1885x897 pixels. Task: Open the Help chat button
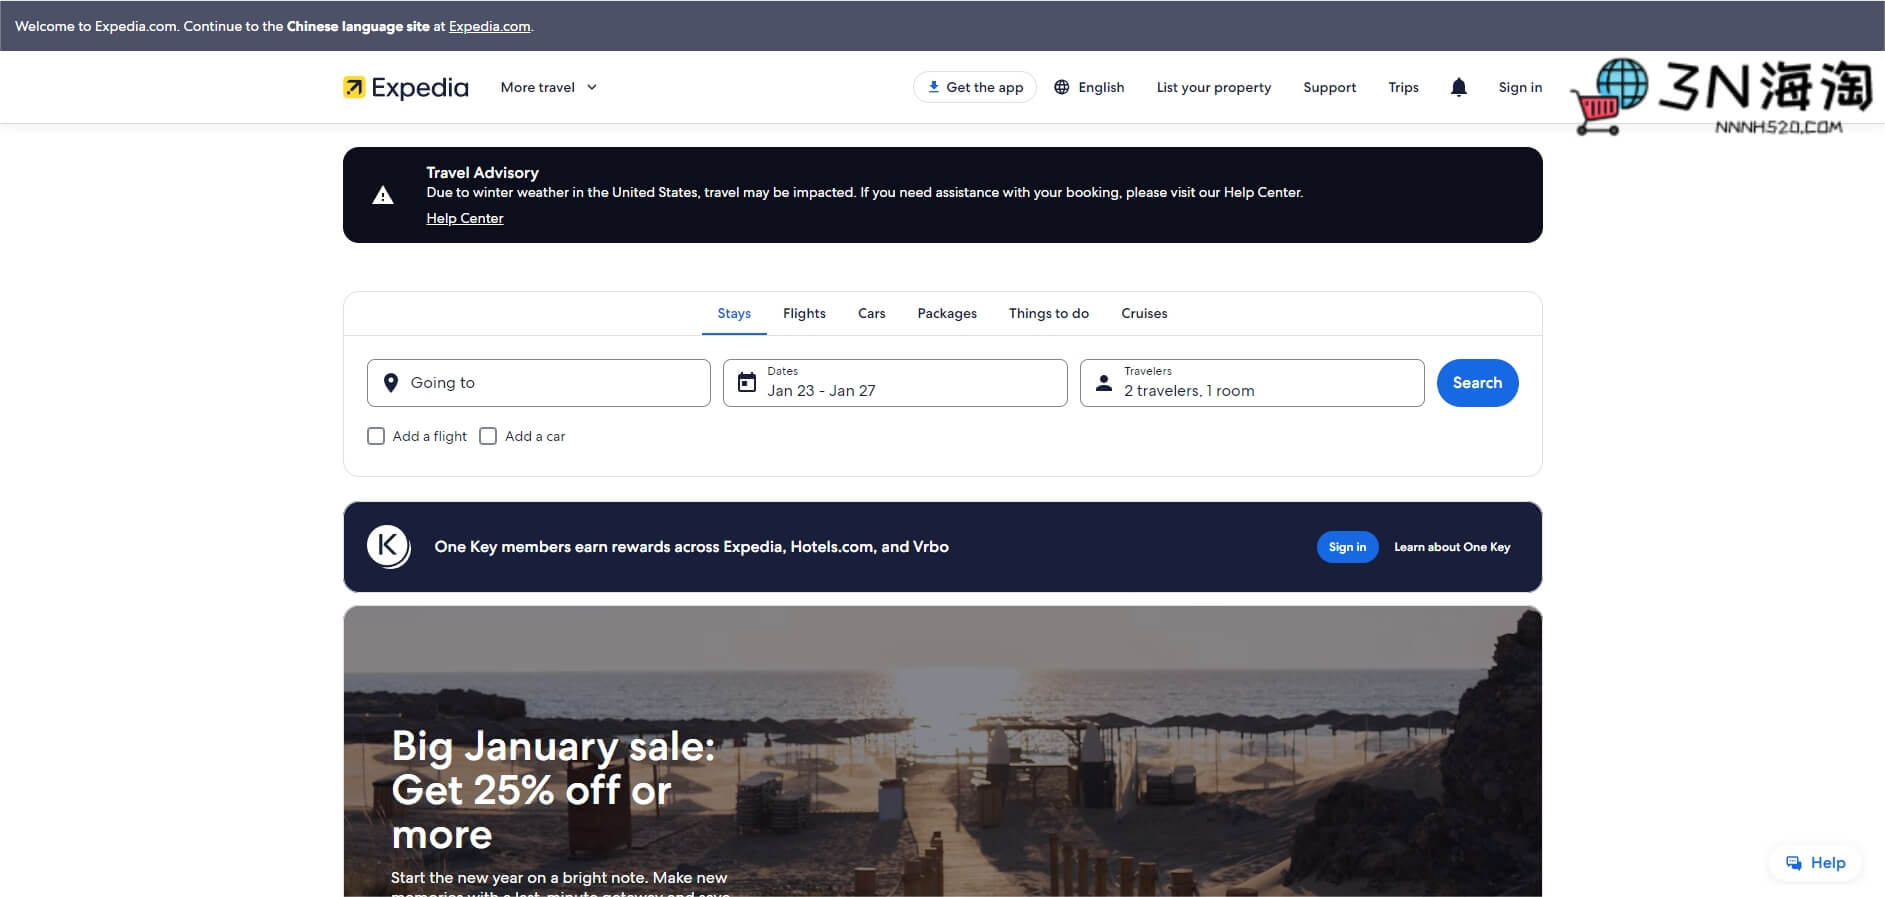point(1815,863)
